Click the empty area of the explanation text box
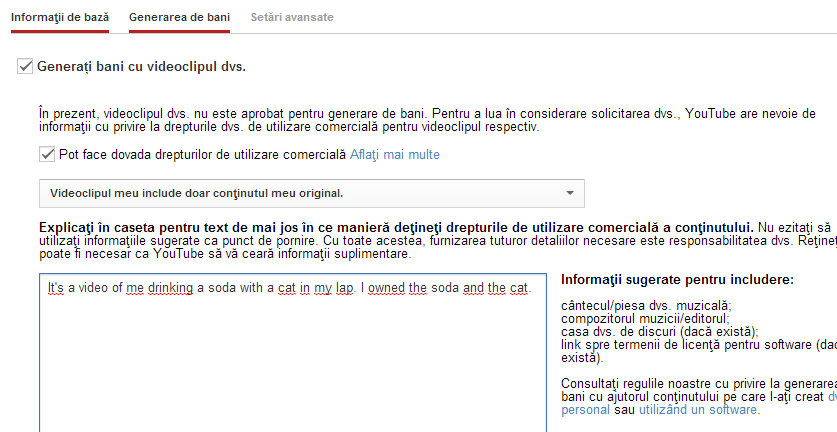 (293, 363)
